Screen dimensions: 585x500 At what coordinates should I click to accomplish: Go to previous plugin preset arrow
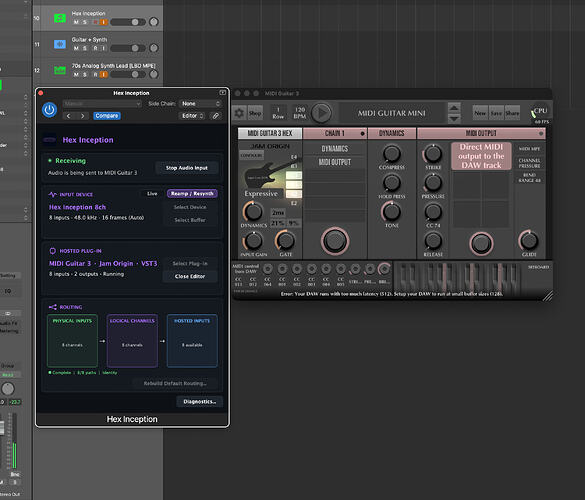coord(69,116)
